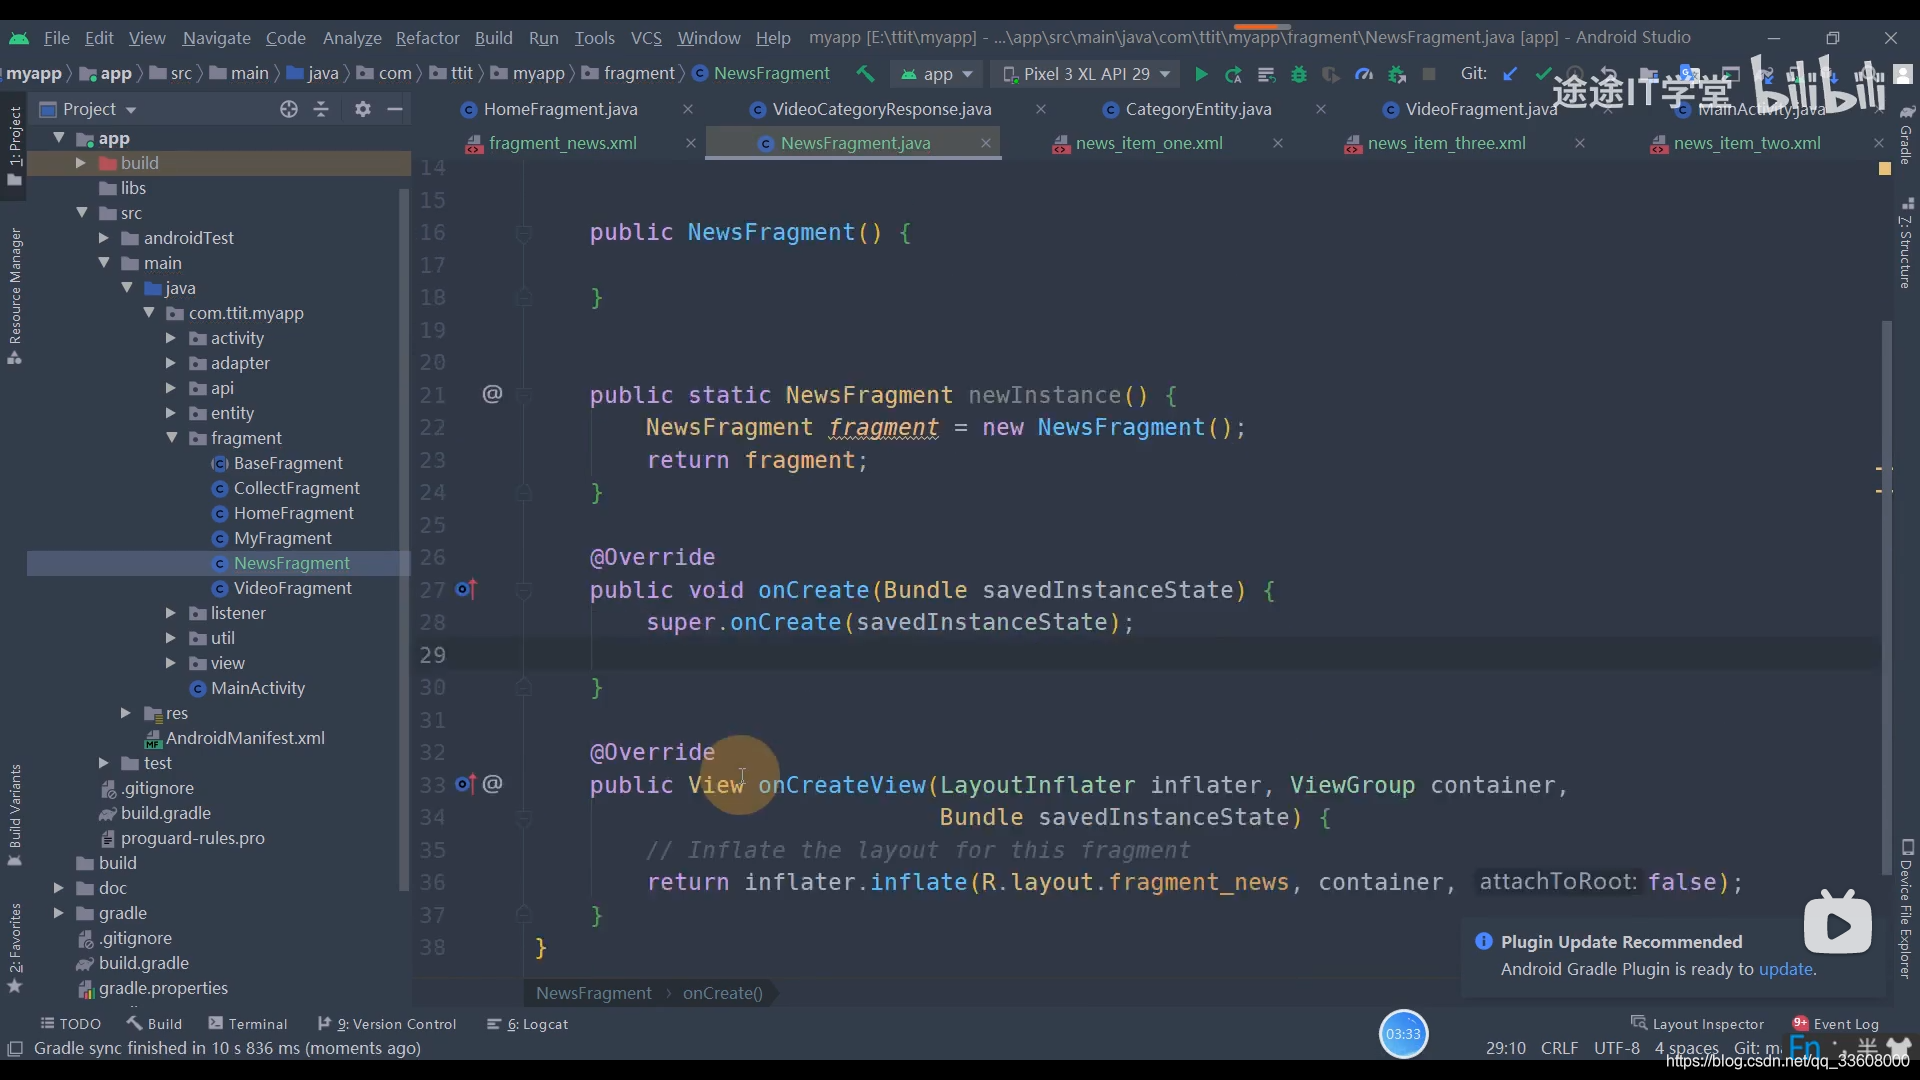Image resolution: width=1920 pixels, height=1080 pixels.
Task: Fold onCreate method at line 27
Action: pos(523,590)
